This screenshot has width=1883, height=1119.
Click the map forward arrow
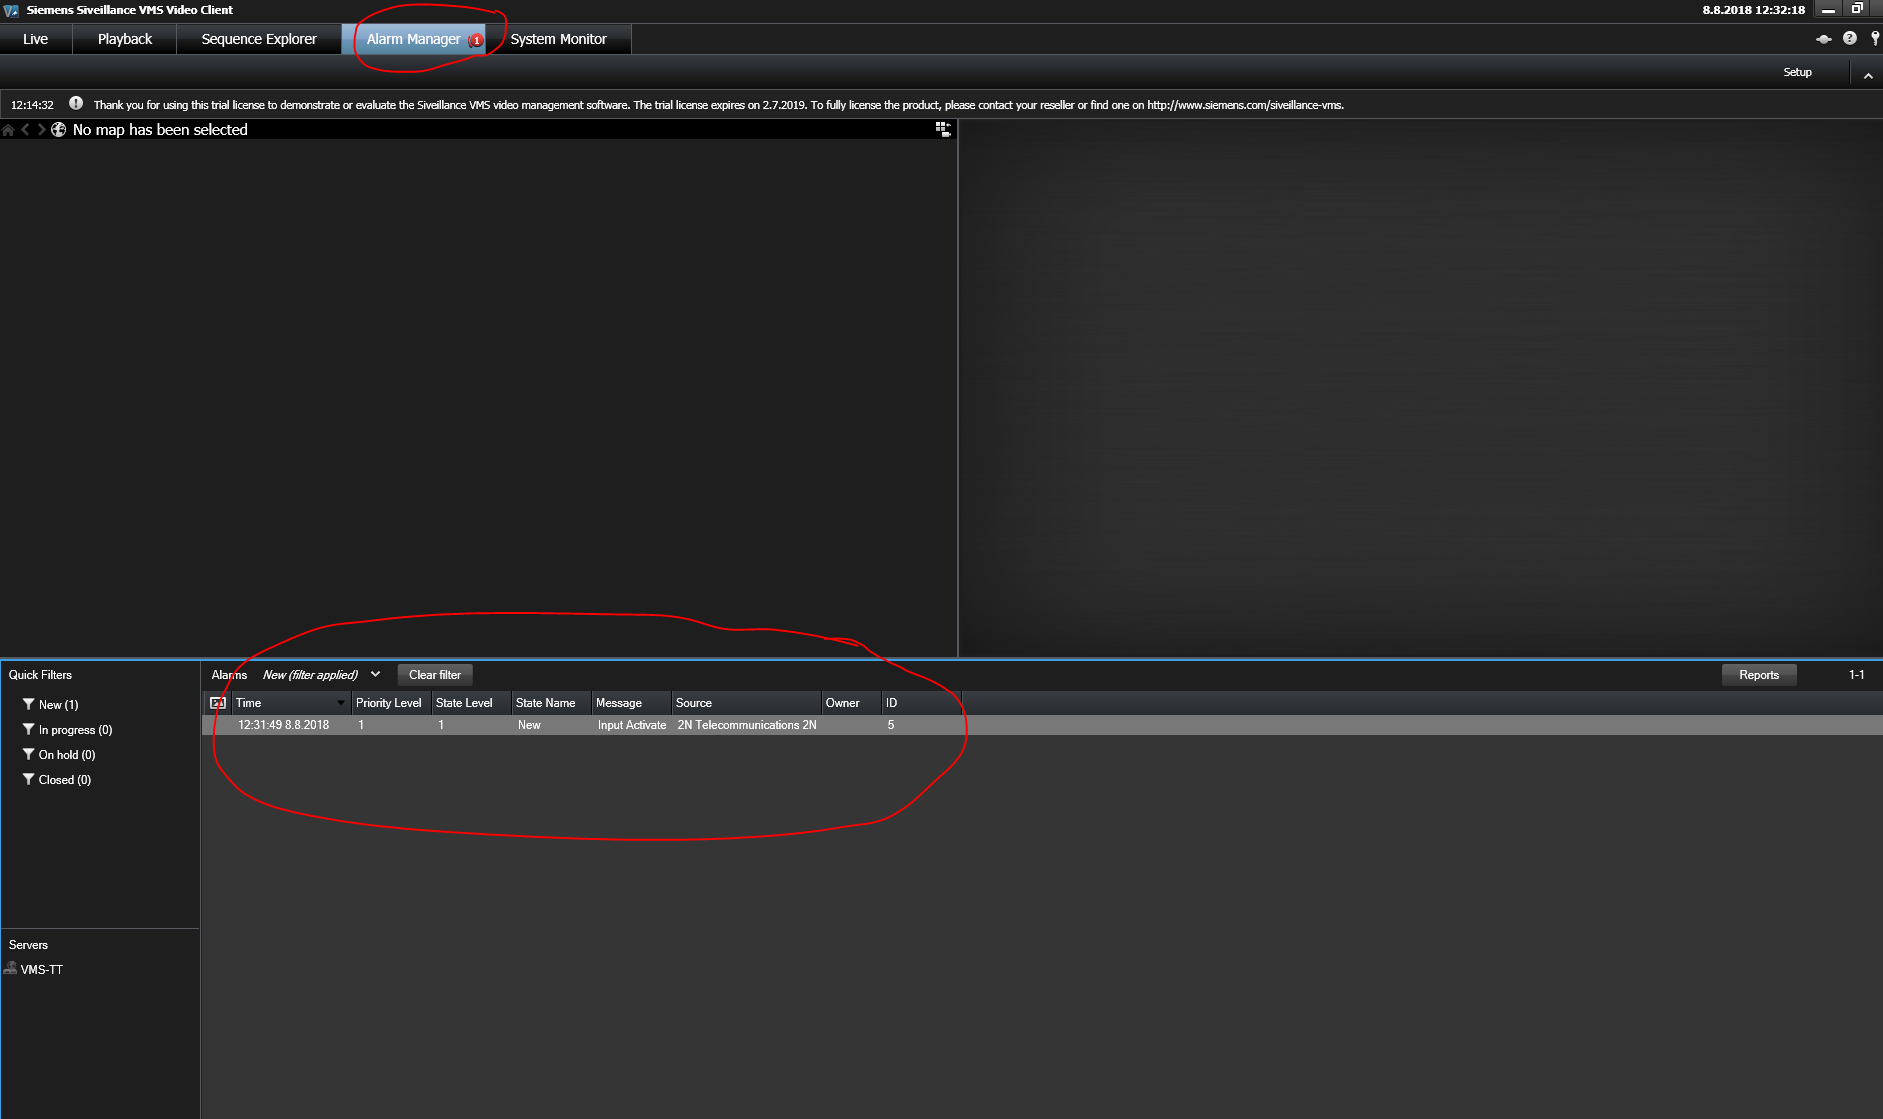click(41, 130)
